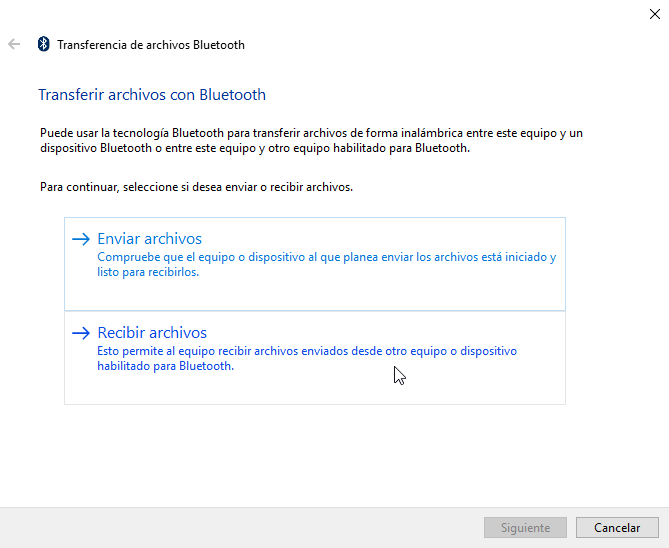Click the description 'Compruebe que el equipo'
669x548 pixels.
tap(327, 264)
